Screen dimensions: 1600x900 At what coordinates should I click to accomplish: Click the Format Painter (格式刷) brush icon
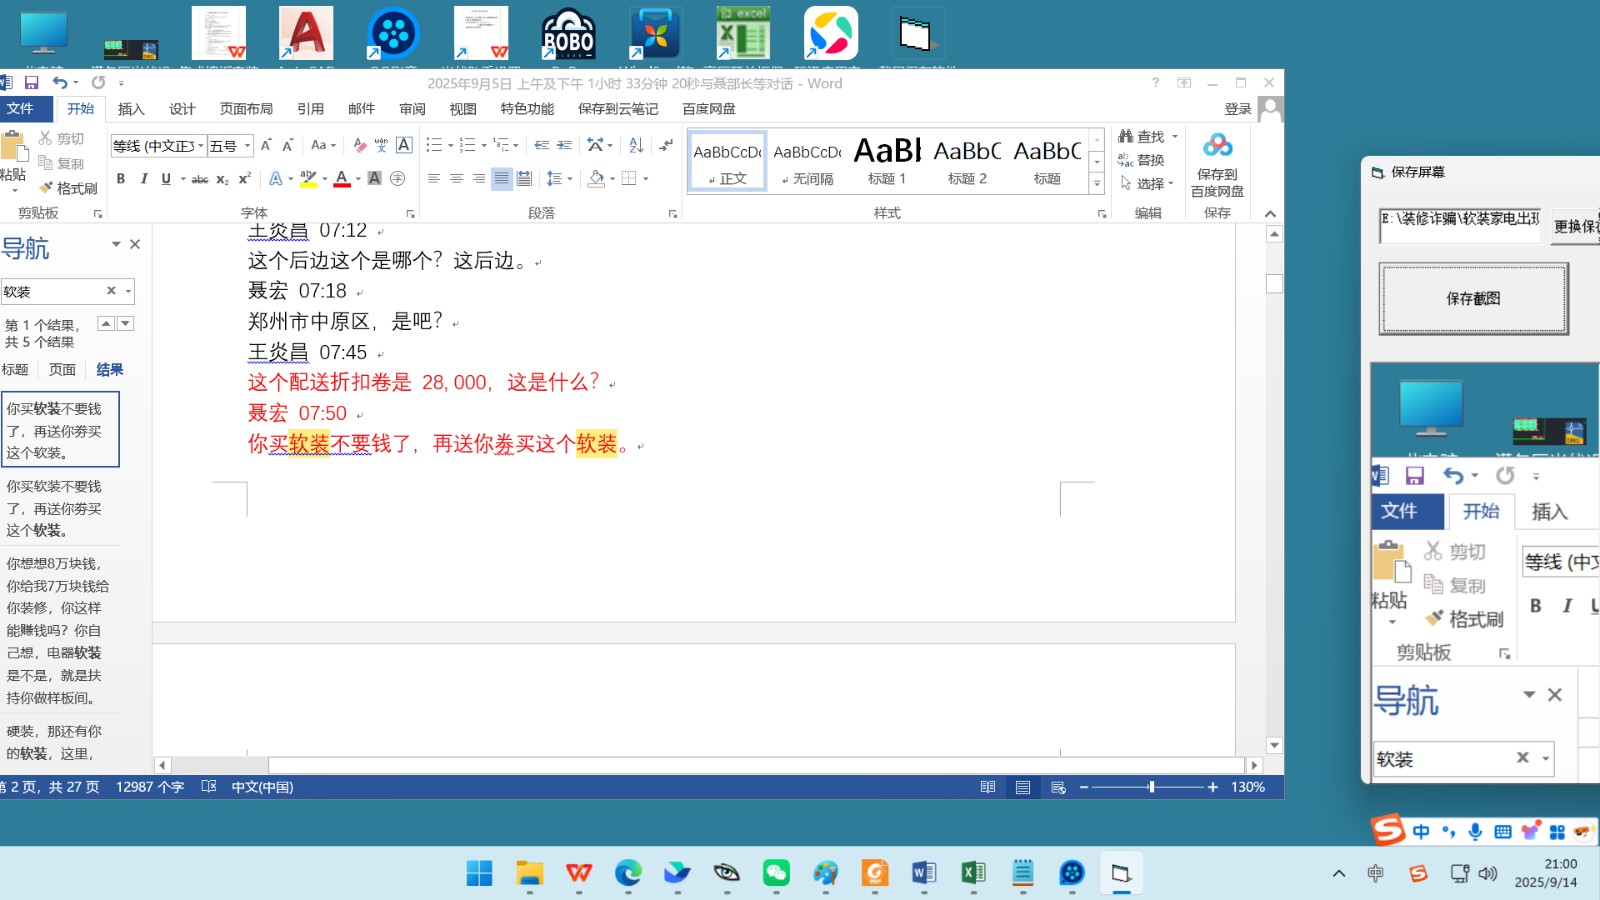click(46, 188)
